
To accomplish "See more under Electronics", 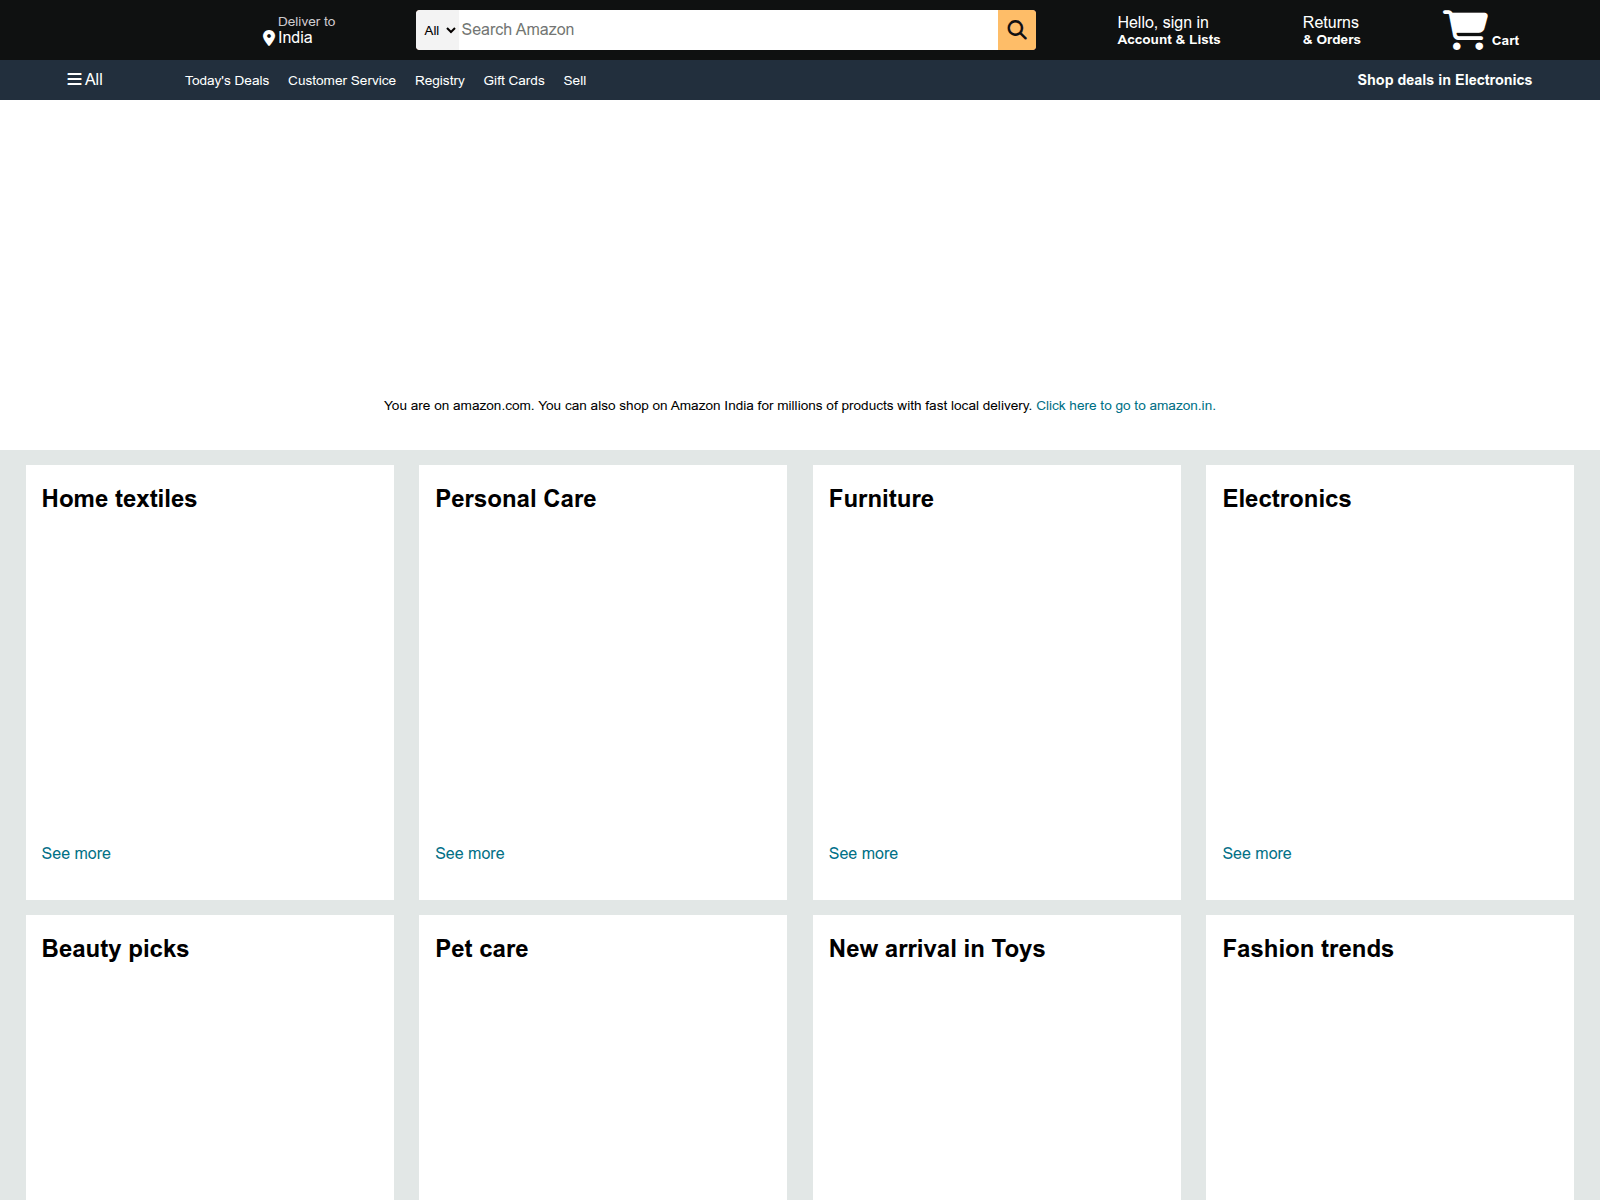I will tap(1257, 854).
